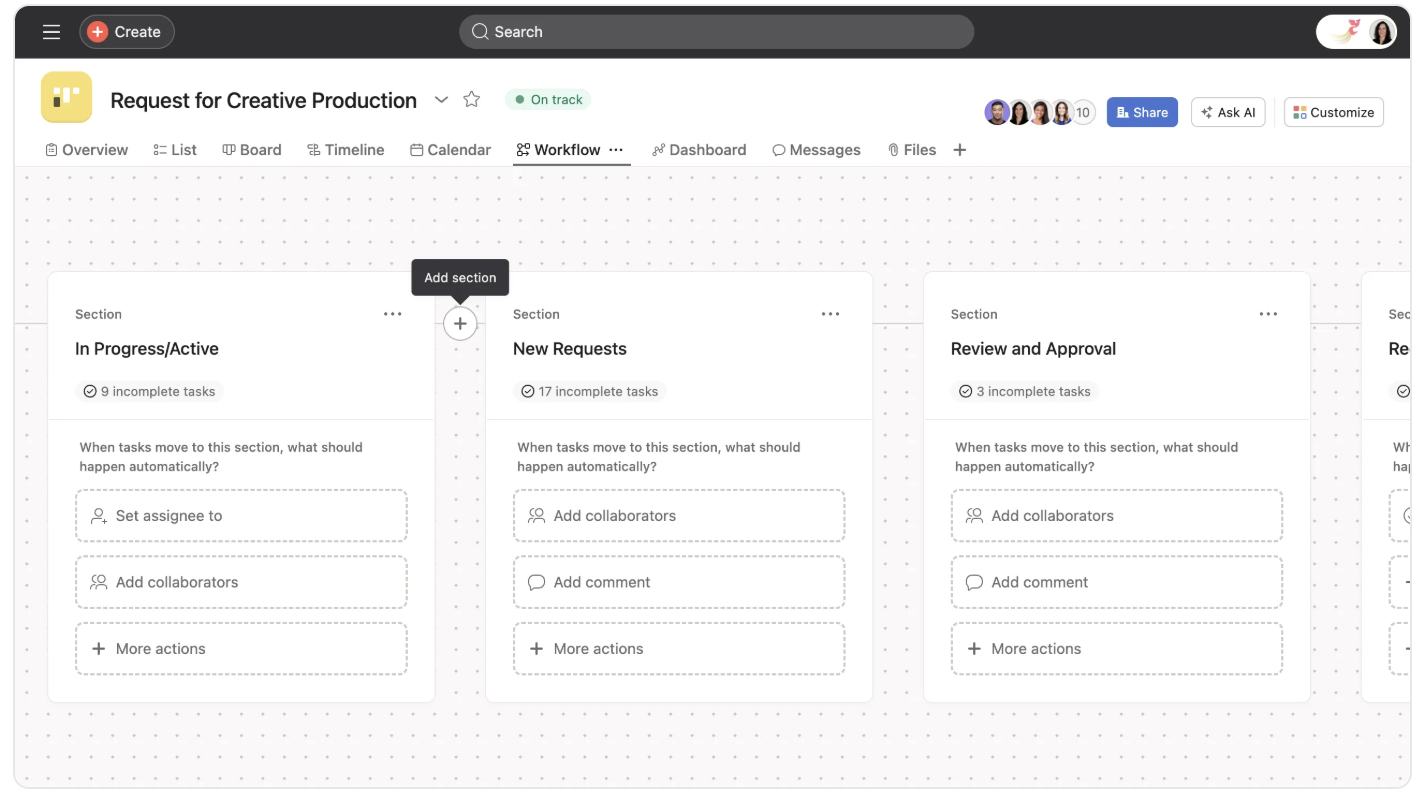Viewport: 1428px width, 806px height.
Task: Click the yellow project icon swatch
Action: (x=66, y=97)
